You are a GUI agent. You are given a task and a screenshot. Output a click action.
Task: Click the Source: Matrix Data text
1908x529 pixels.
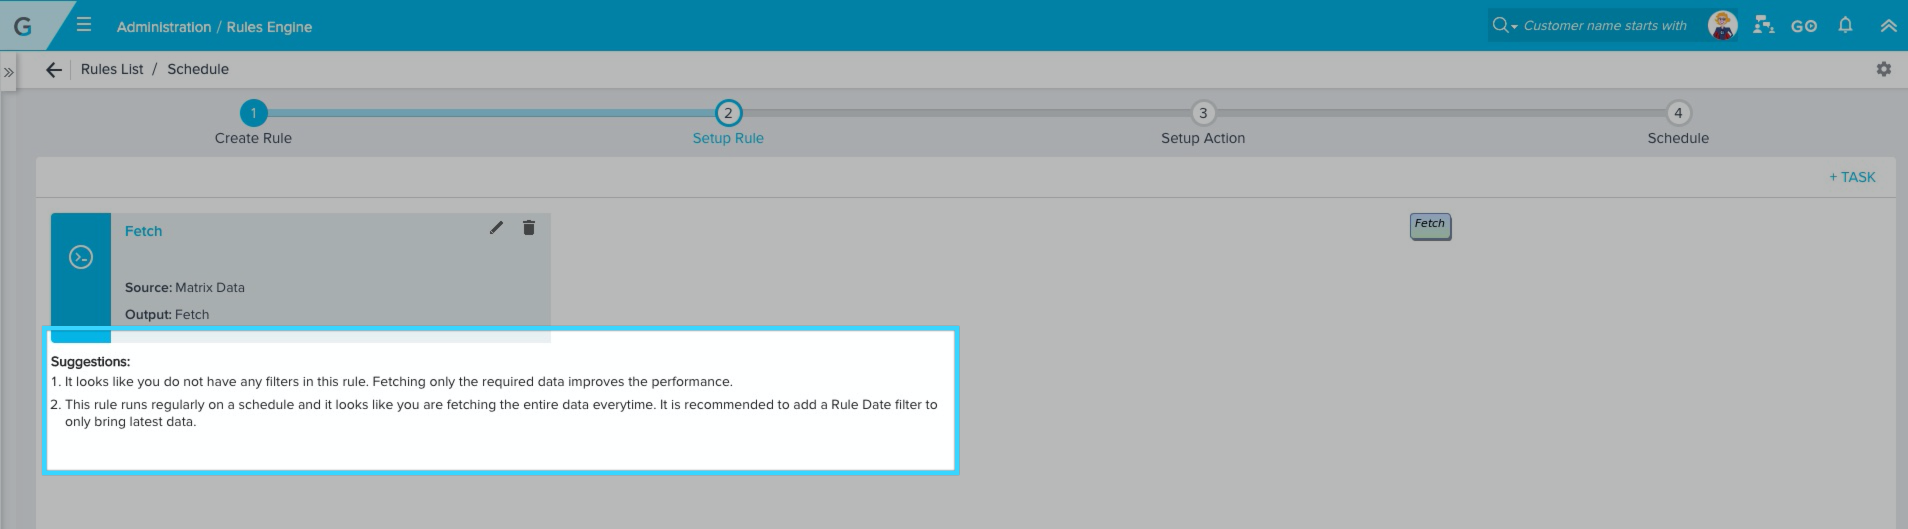pyautogui.click(x=185, y=287)
